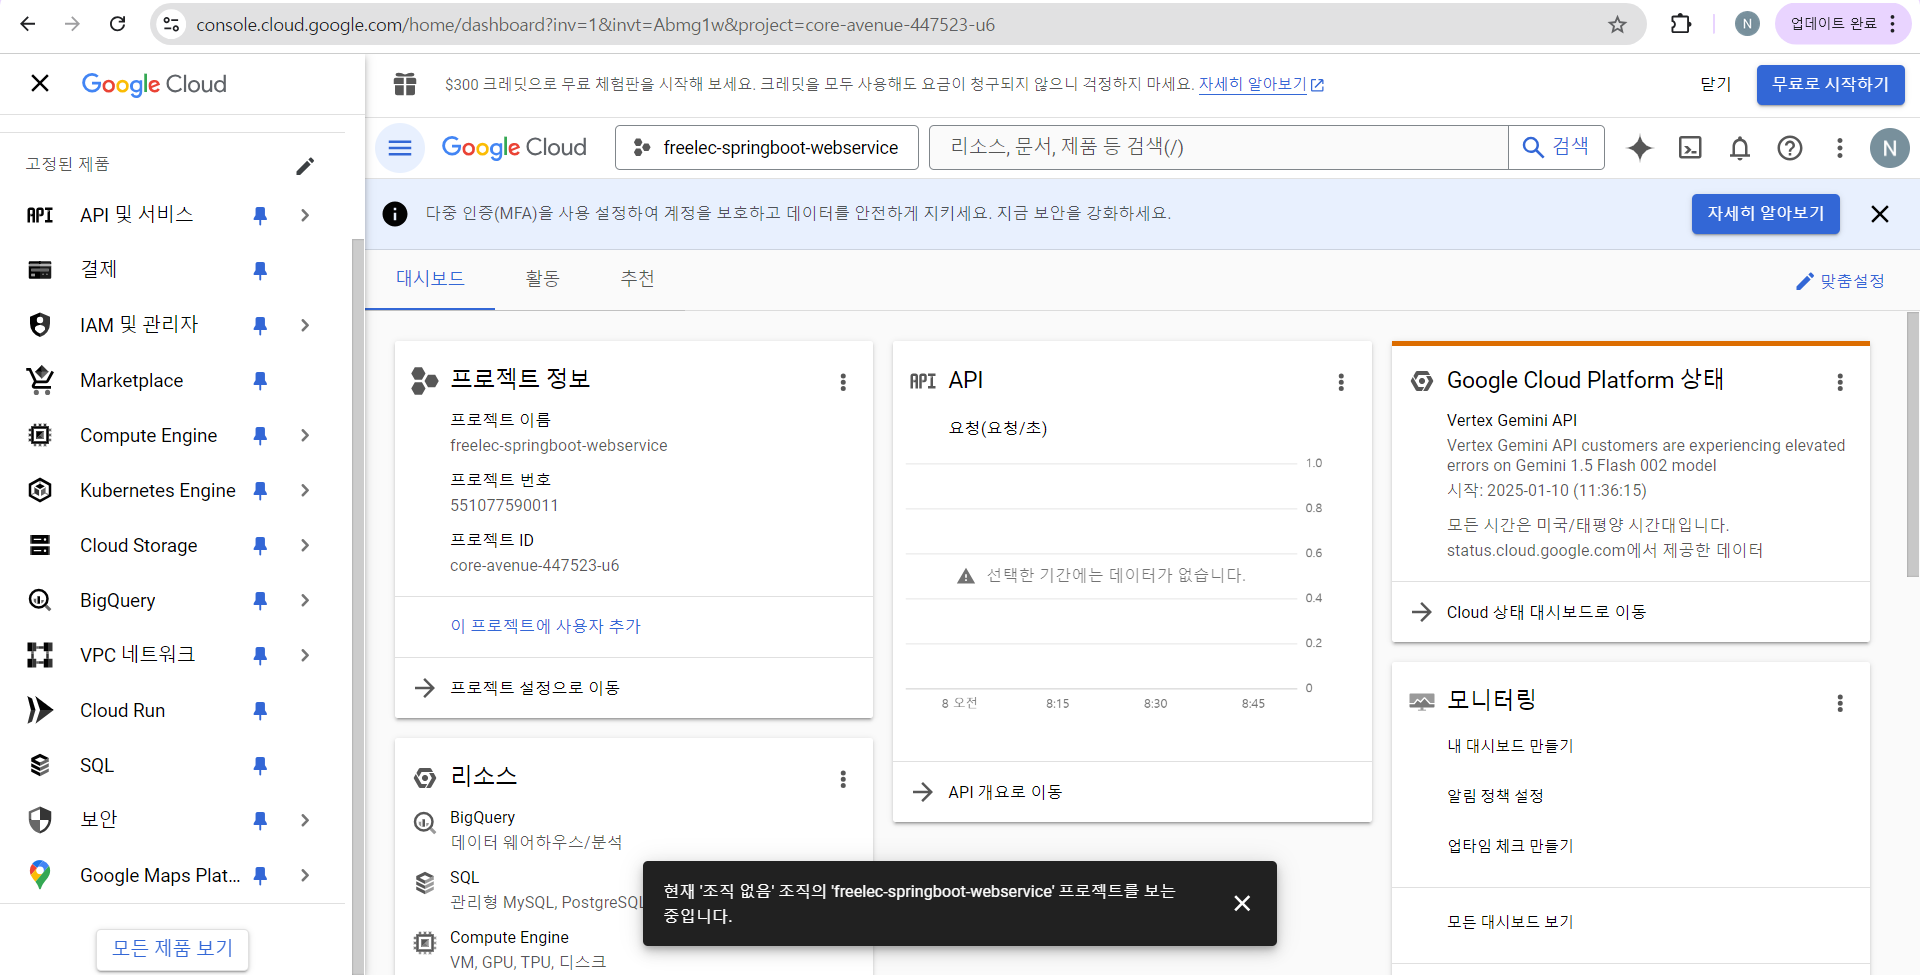The height and width of the screenshot is (975, 1920).
Task: Click 모든 제품 보기 button
Action: tap(172, 948)
